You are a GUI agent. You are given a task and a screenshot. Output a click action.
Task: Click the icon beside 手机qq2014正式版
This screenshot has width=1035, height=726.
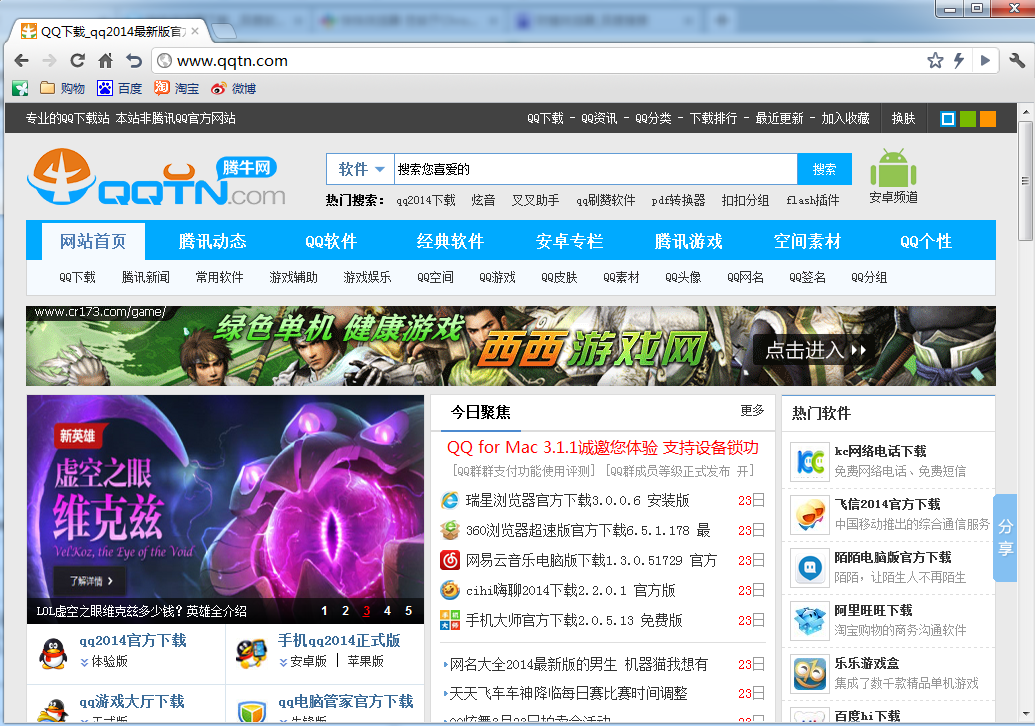pos(251,653)
